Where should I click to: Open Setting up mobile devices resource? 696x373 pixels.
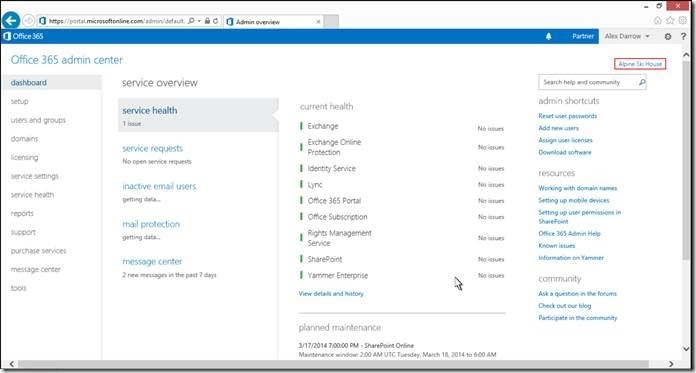(x=574, y=200)
